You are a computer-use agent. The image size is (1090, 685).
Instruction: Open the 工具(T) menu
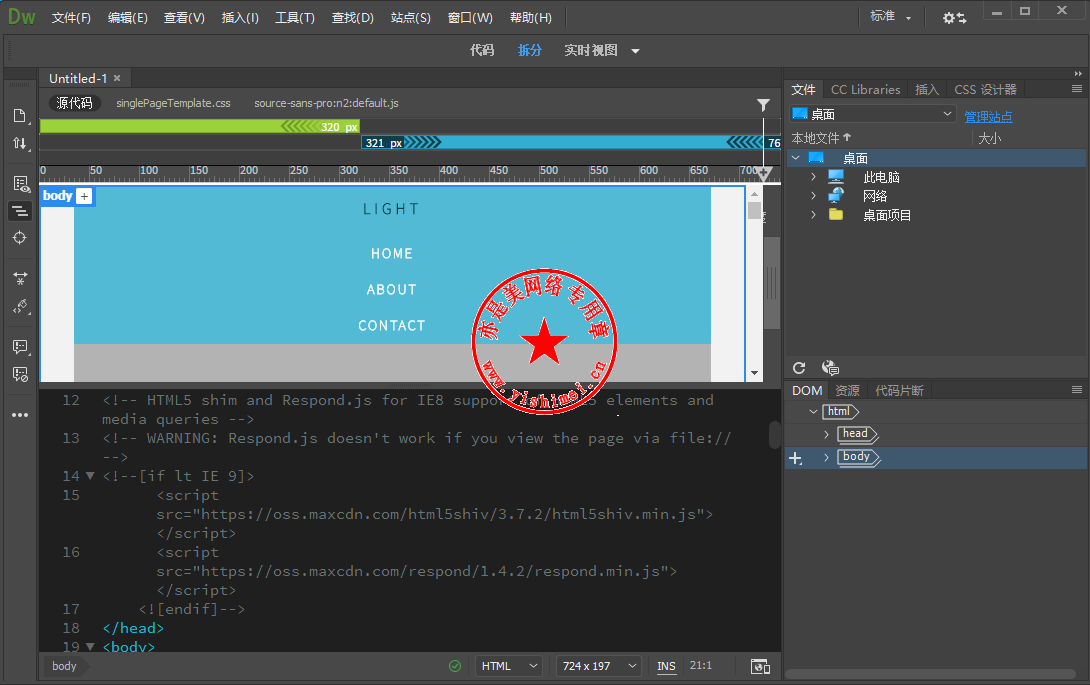295,17
